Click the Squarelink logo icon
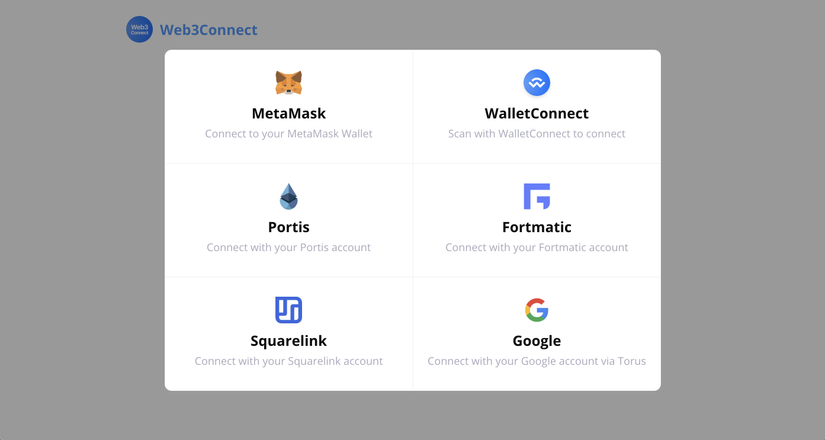 click(289, 310)
